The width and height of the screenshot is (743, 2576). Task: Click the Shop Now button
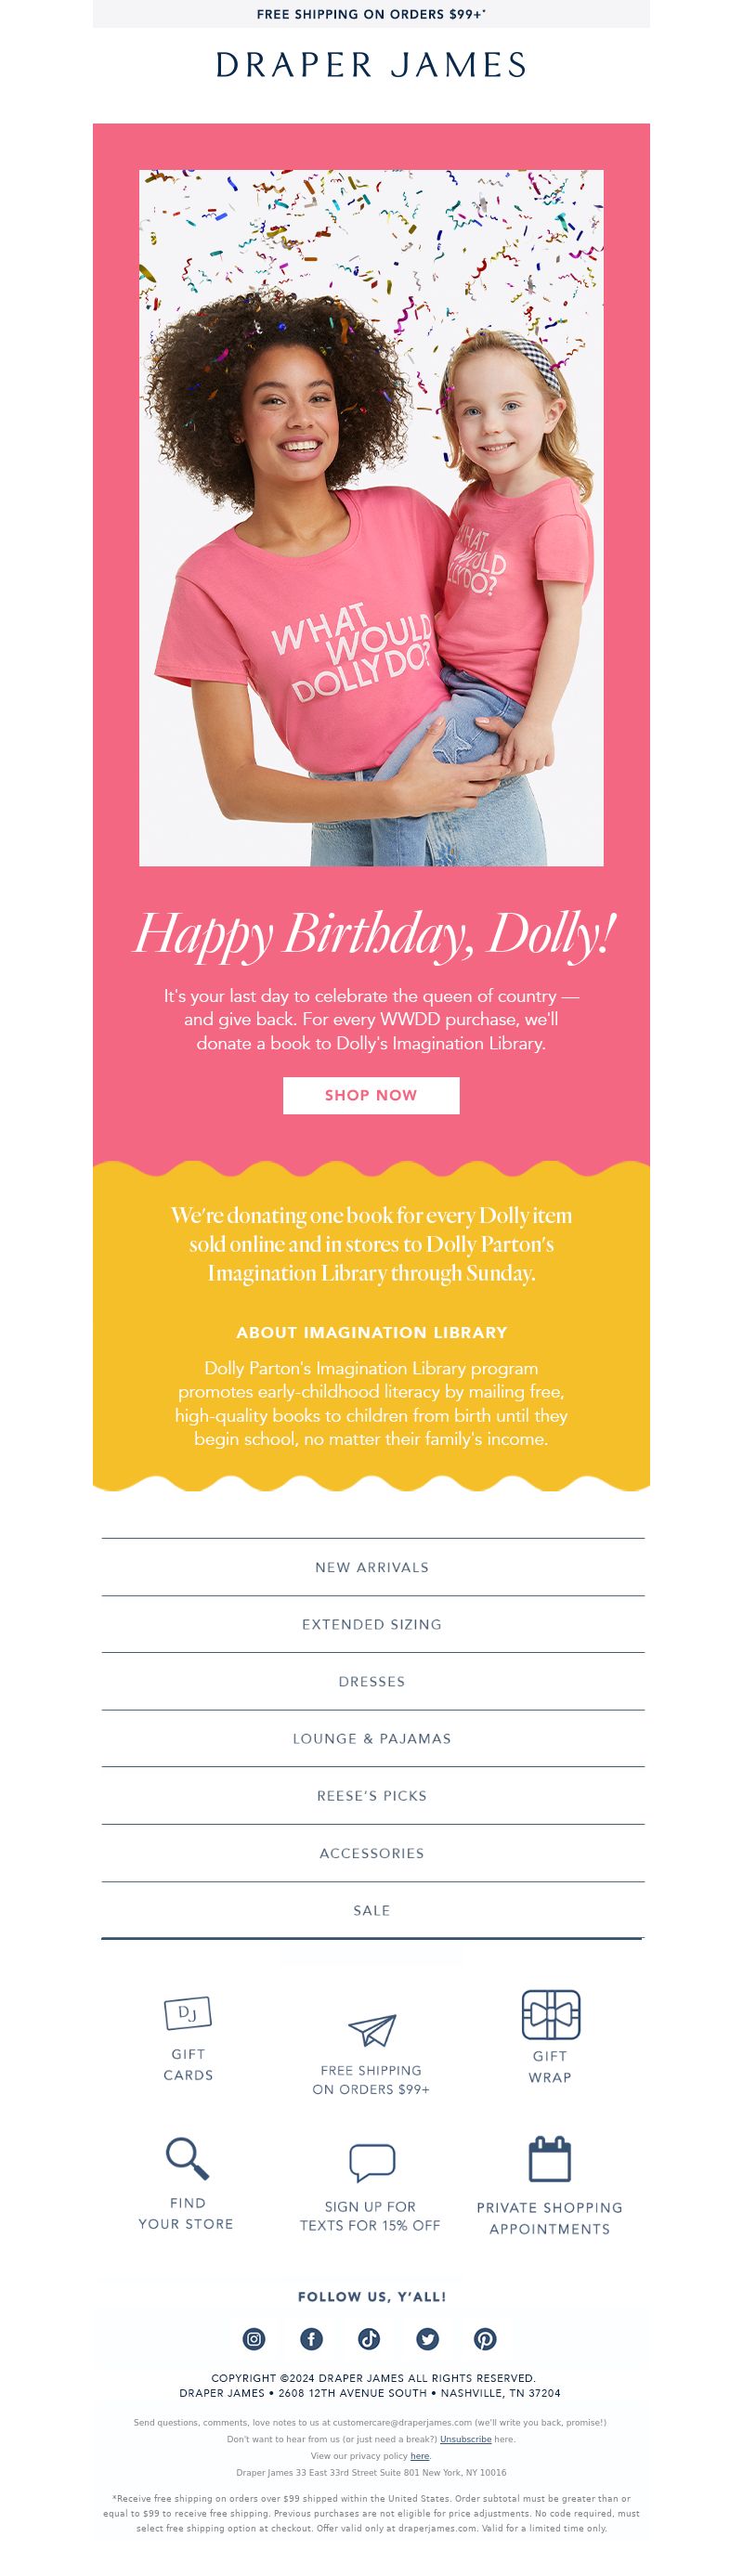[371, 1095]
